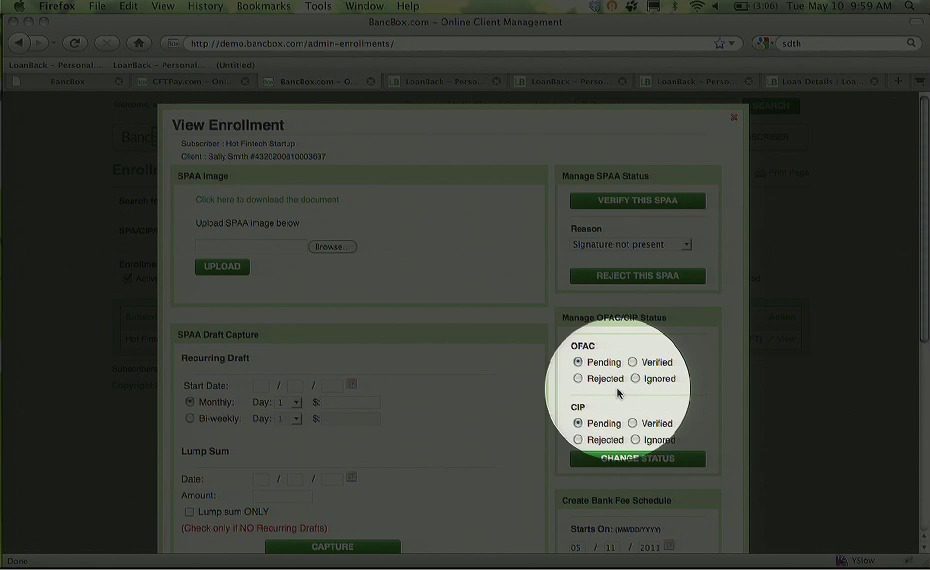Open the Lump Sum Date calendar icon
This screenshot has width=930, height=570.
(x=351, y=477)
